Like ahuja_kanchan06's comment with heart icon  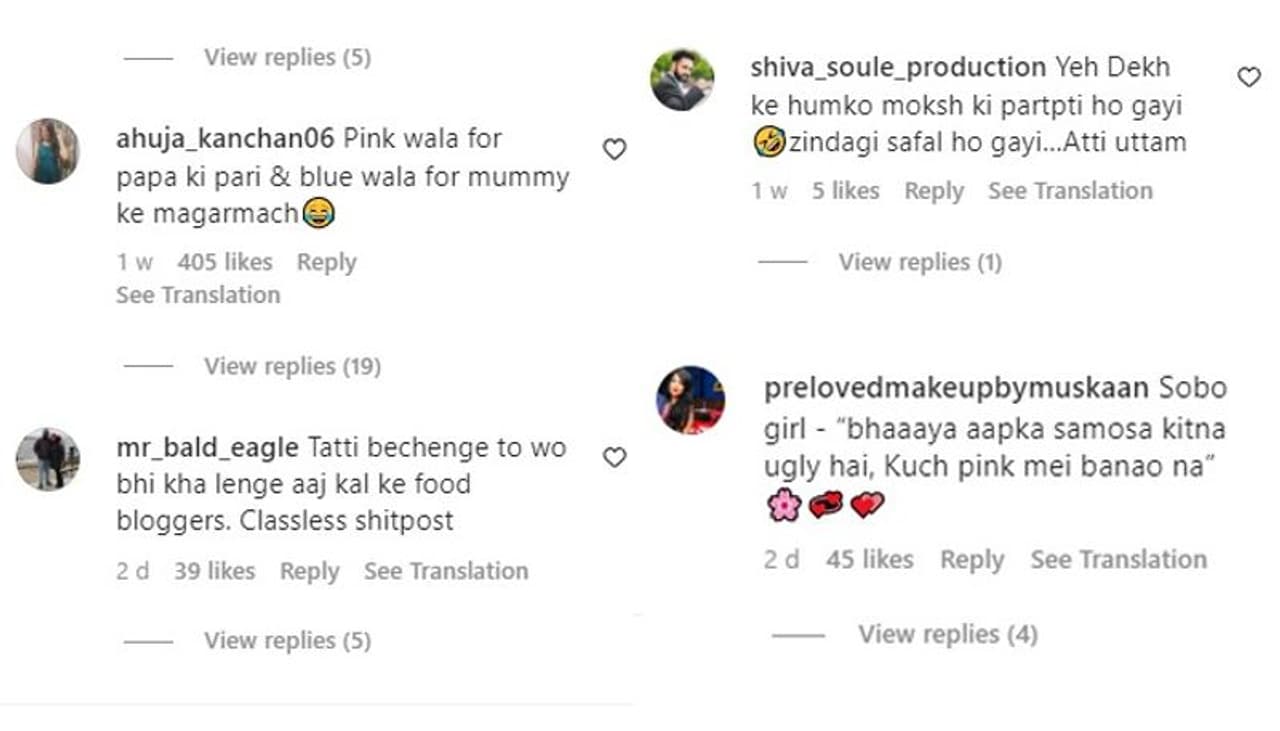pos(614,150)
